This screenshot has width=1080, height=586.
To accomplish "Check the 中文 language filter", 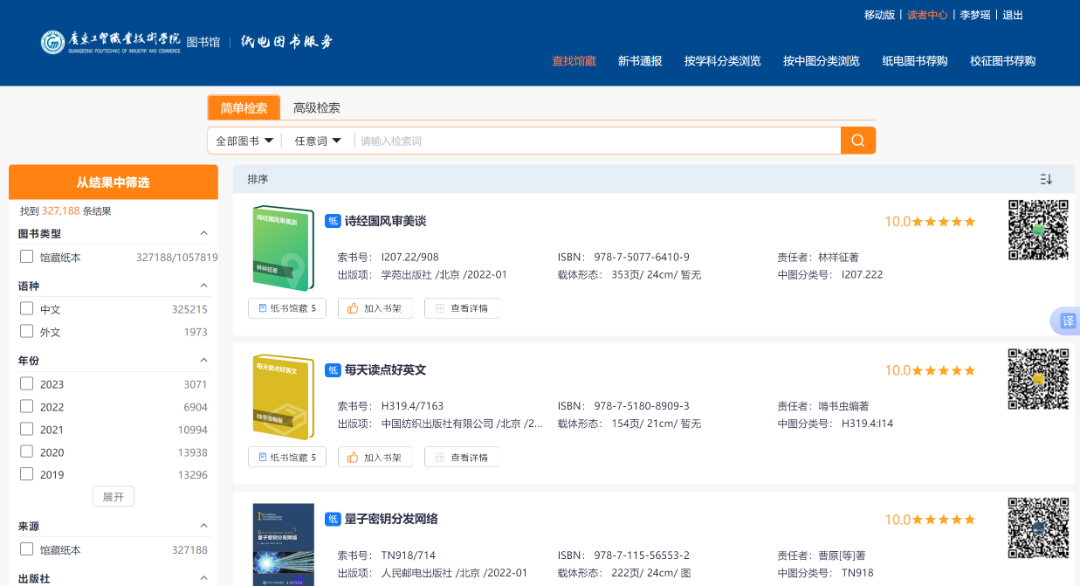I will coord(26,308).
